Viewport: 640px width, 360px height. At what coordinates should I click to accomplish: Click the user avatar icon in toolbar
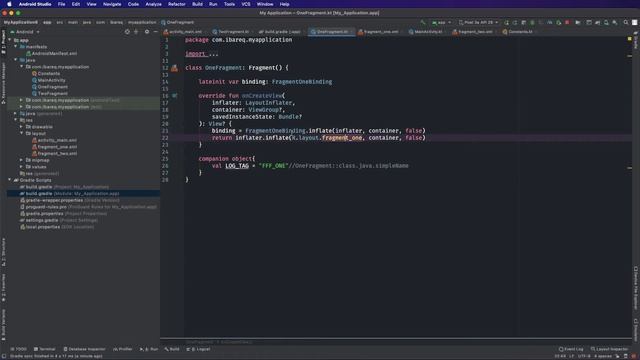tap(635, 22)
